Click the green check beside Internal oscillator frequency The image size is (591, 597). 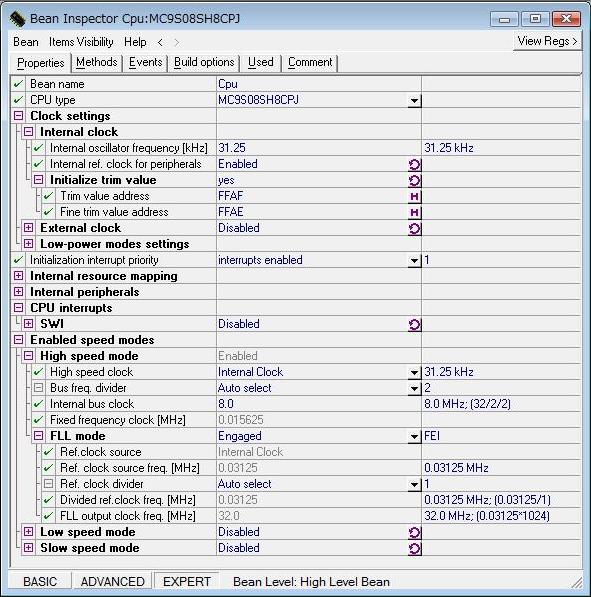click(38, 148)
